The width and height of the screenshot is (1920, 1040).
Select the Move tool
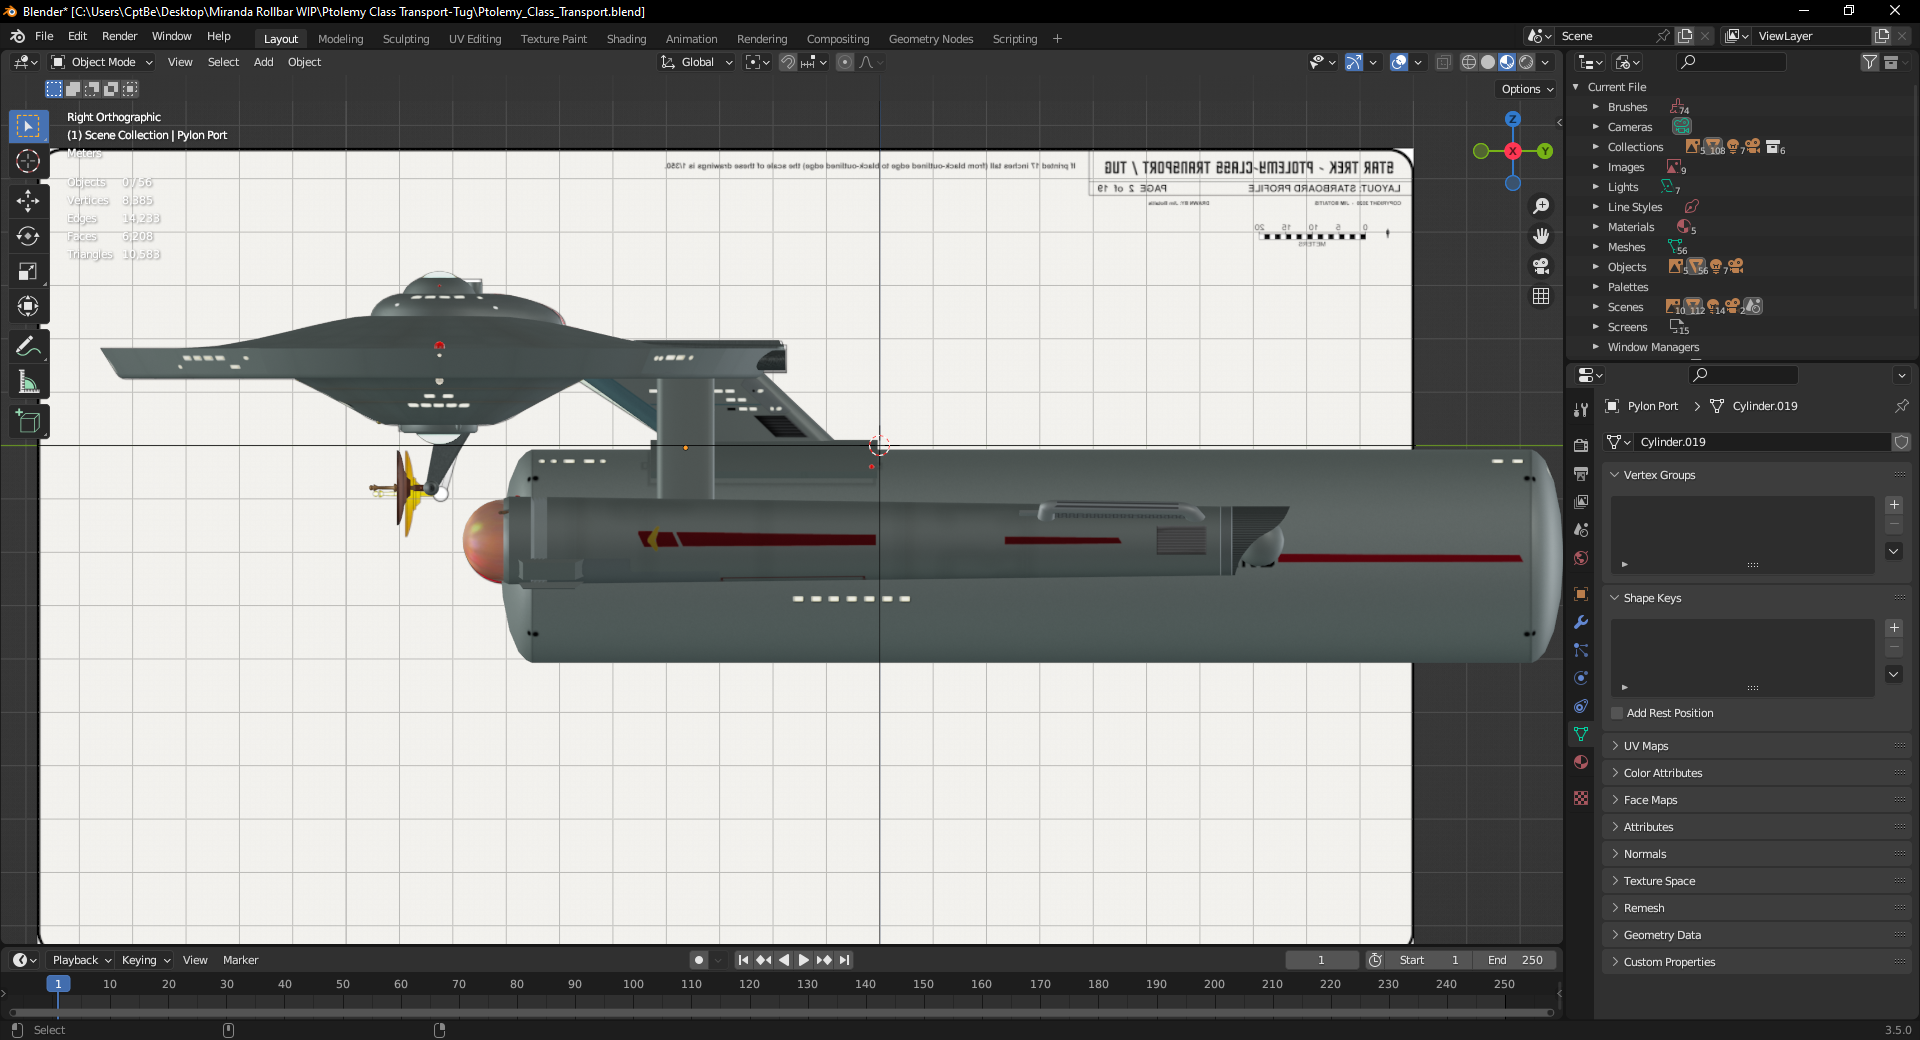click(28, 201)
